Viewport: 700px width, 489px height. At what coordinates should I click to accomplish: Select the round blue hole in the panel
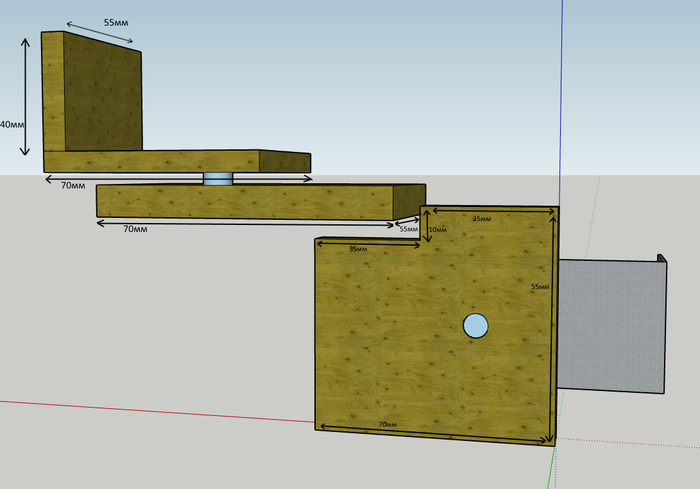(x=475, y=325)
